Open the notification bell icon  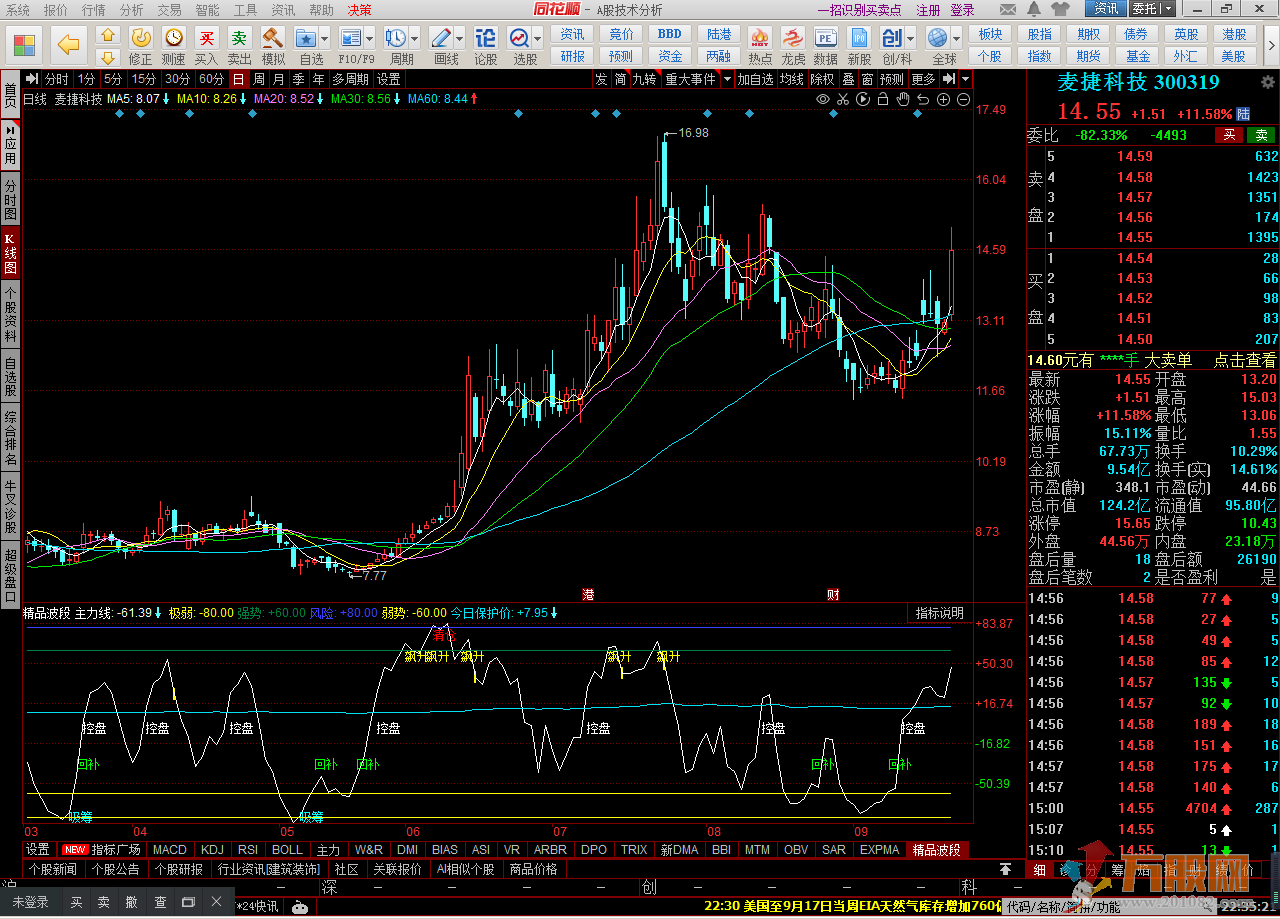point(1032,9)
